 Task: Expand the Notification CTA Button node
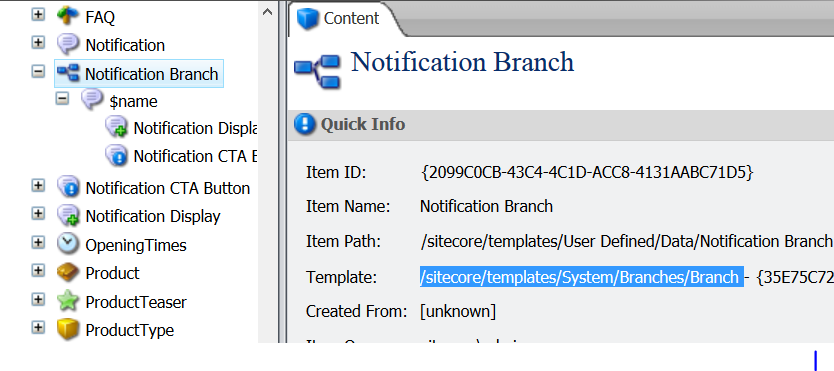click(38, 186)
